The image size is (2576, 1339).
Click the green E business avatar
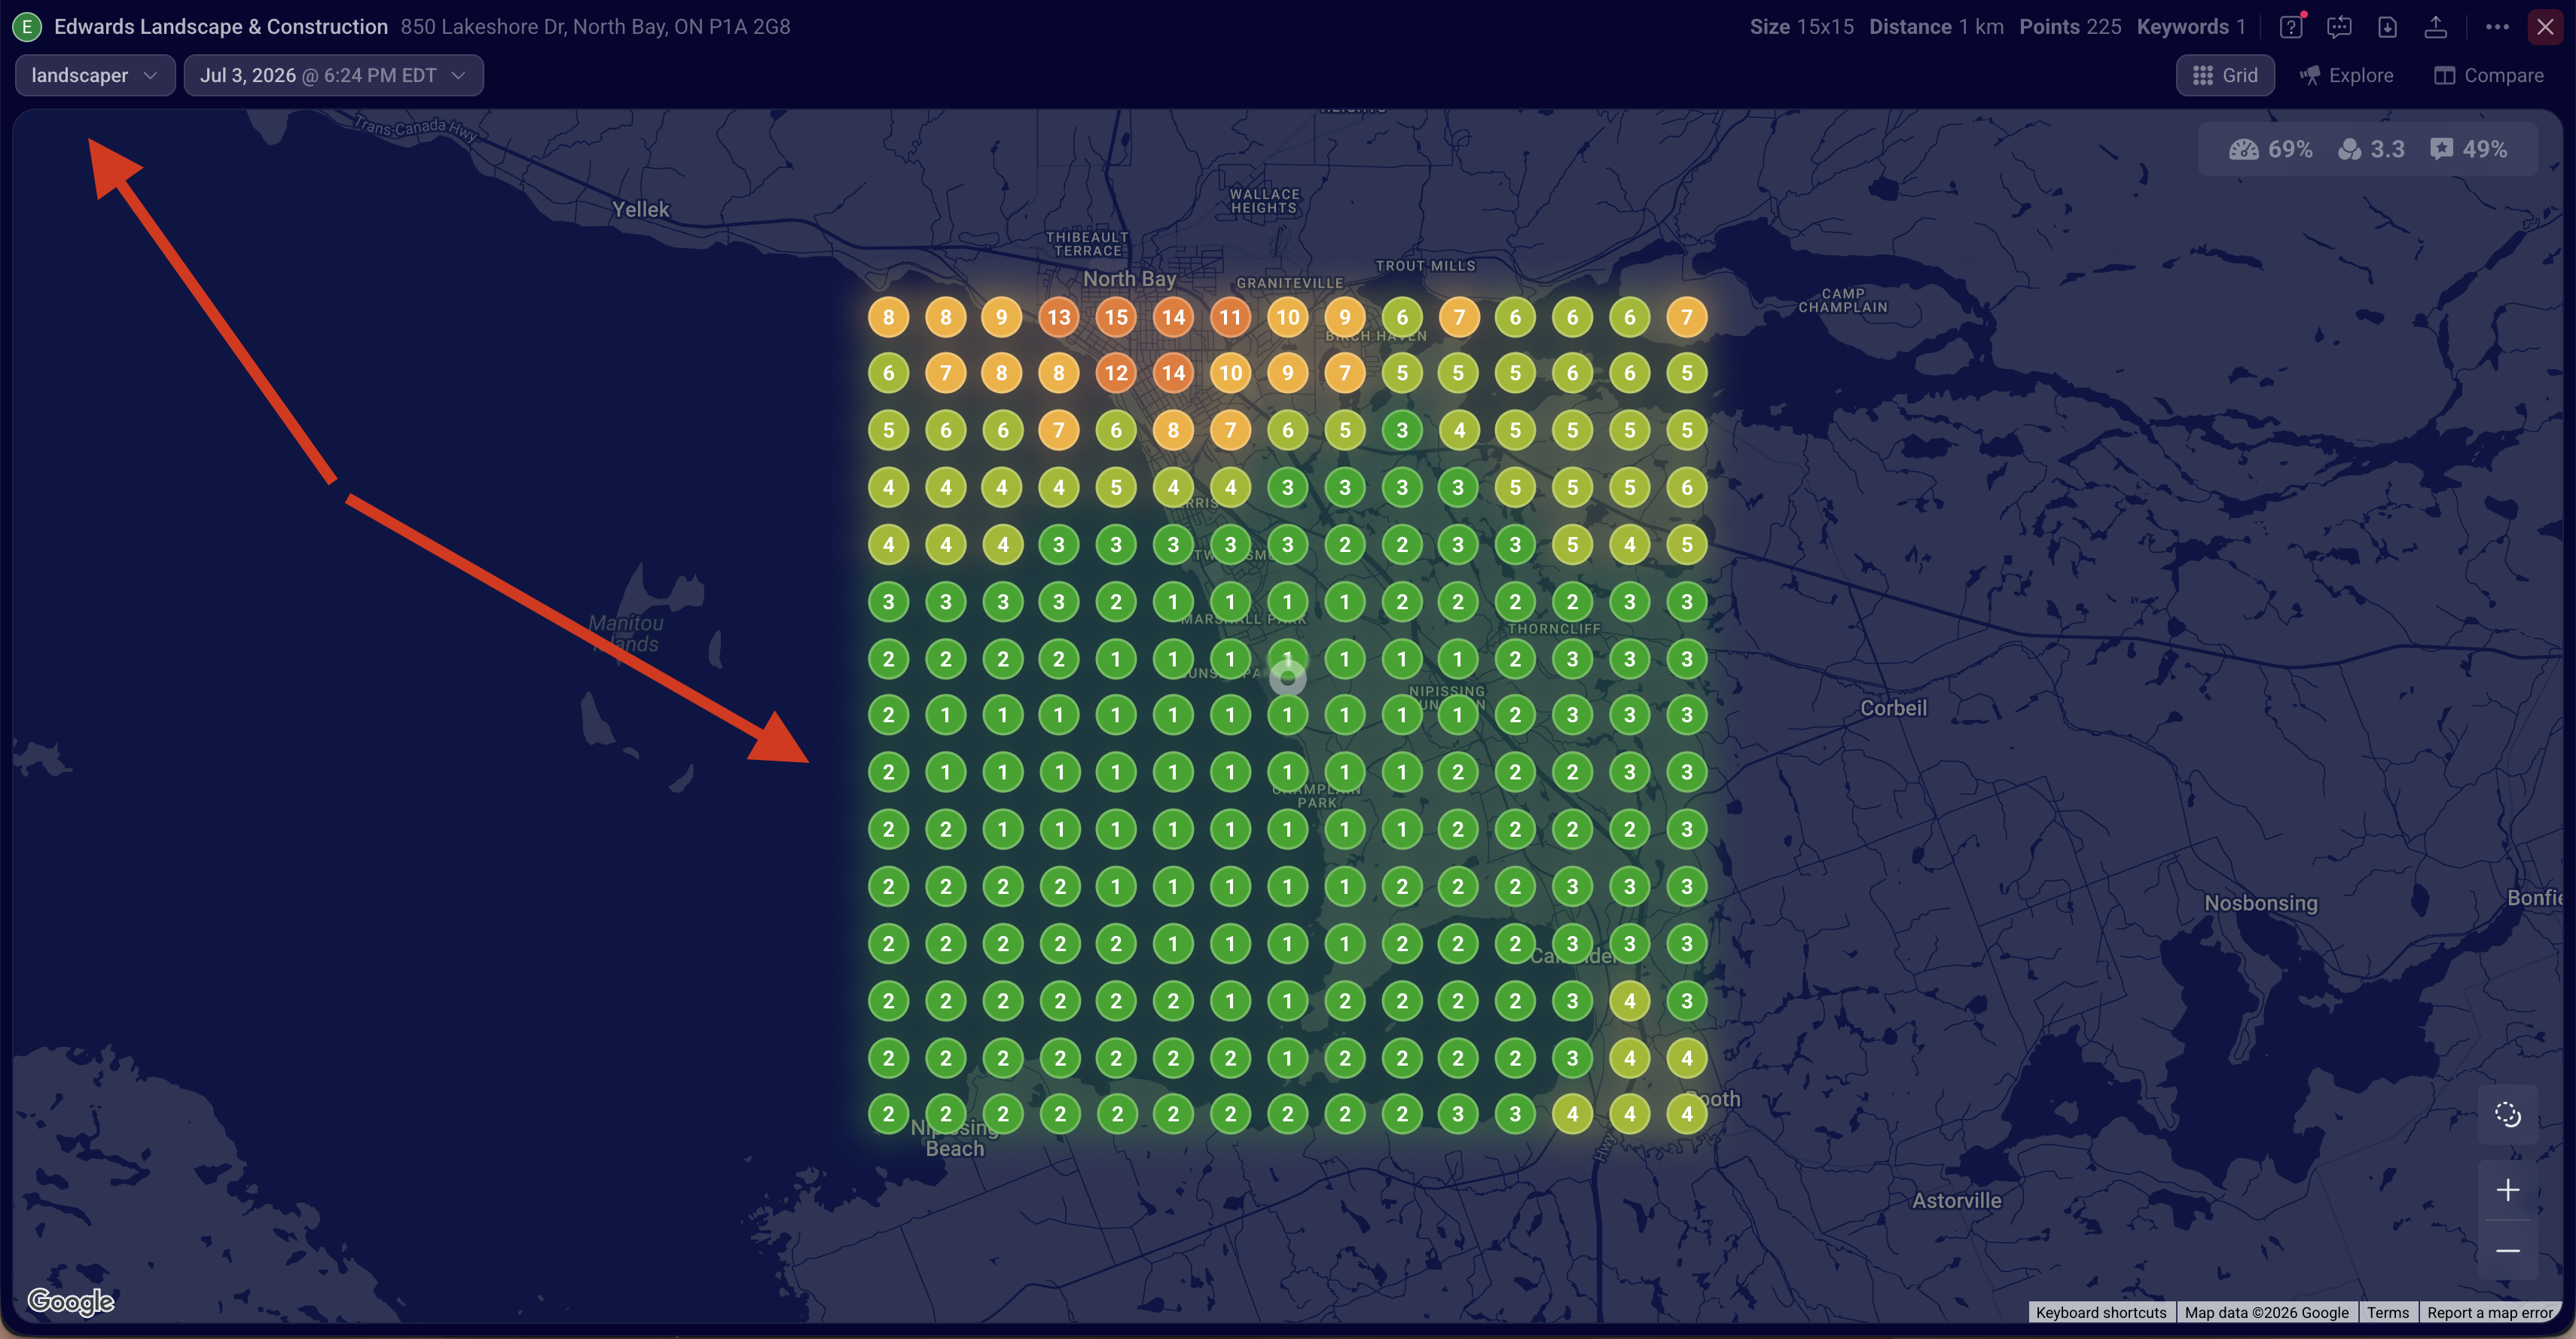27,27
